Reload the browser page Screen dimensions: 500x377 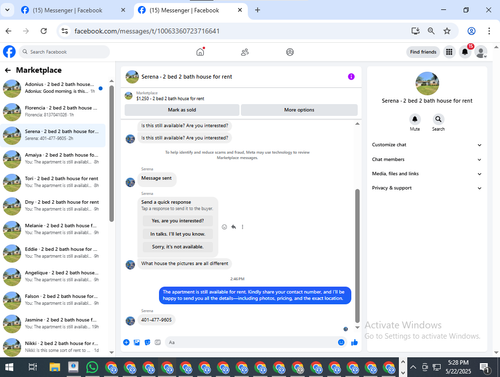(44, 31)
